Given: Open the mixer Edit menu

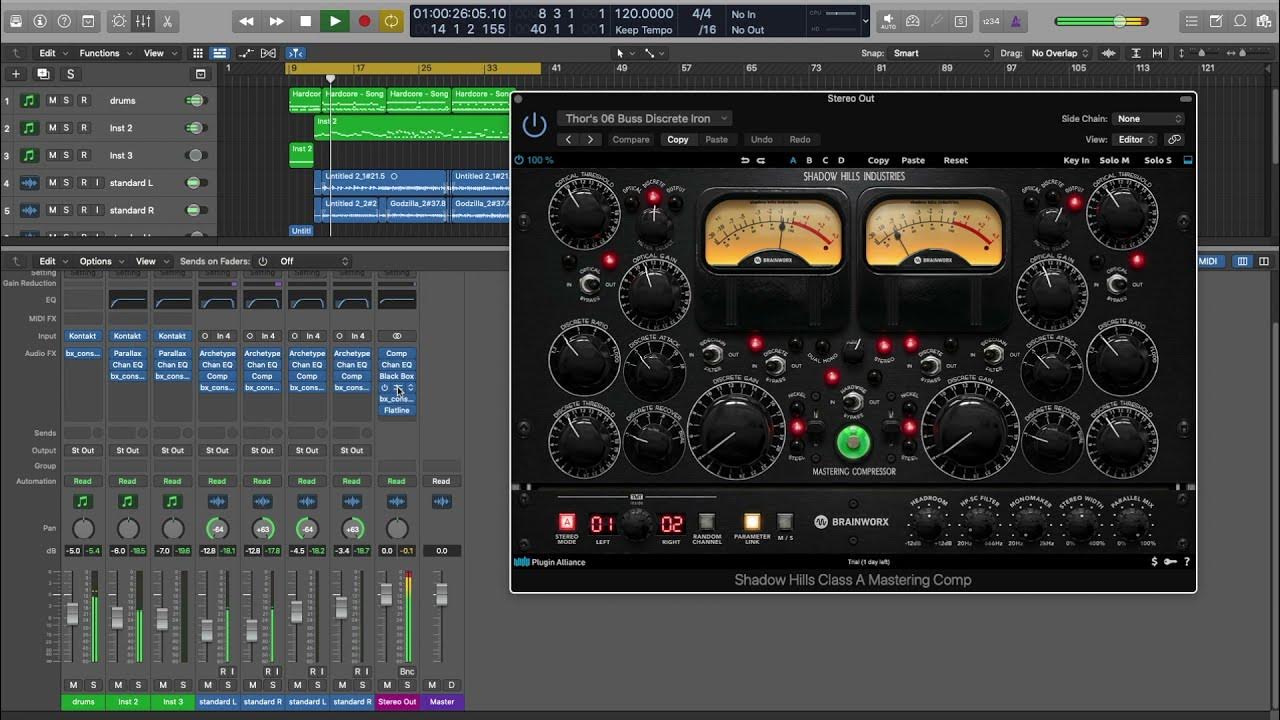Looking at the screenshot, I should [52, 261].
